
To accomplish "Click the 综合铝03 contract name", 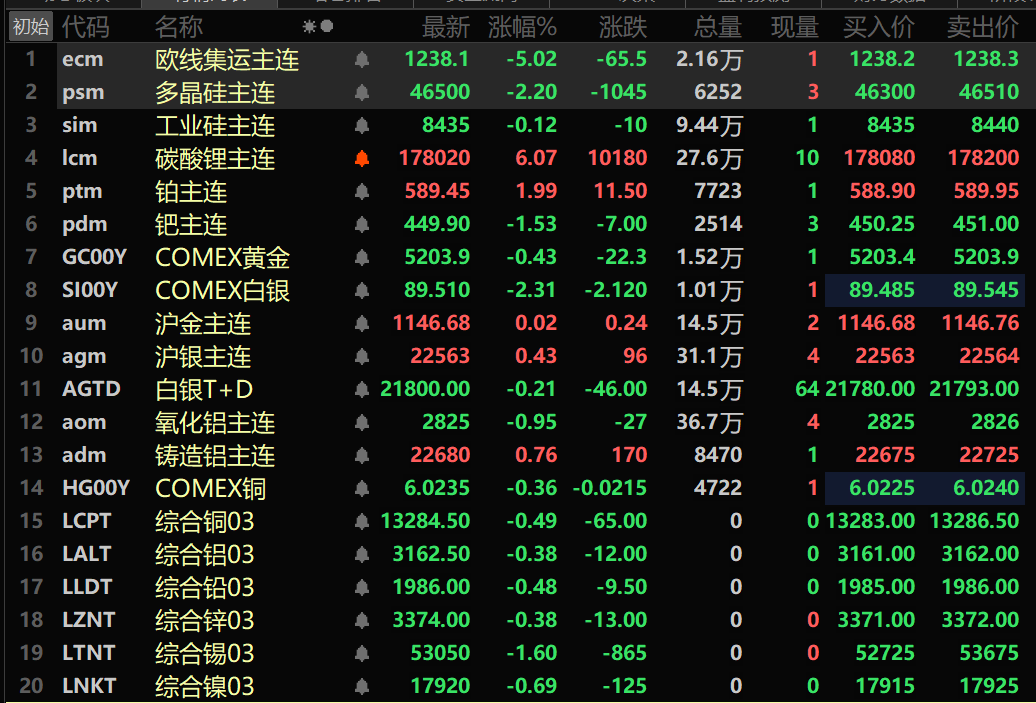I will (204, 554).
